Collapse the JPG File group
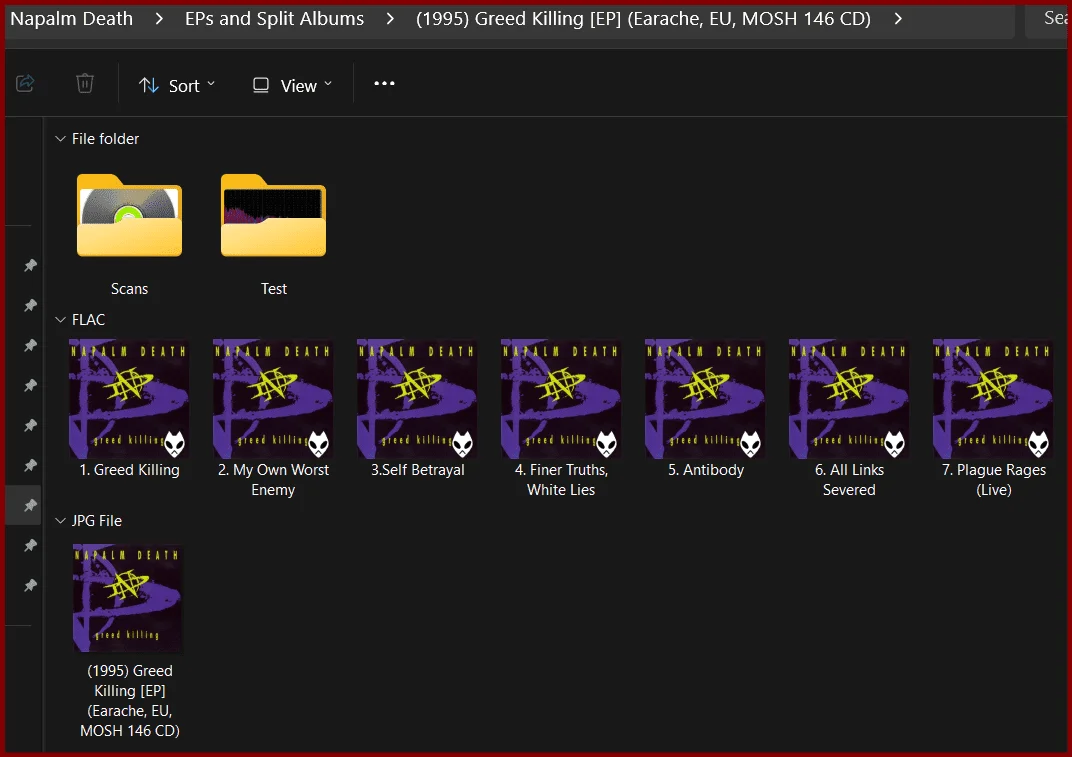Viewport: 1072px width, 757px height. pos(60,520)
